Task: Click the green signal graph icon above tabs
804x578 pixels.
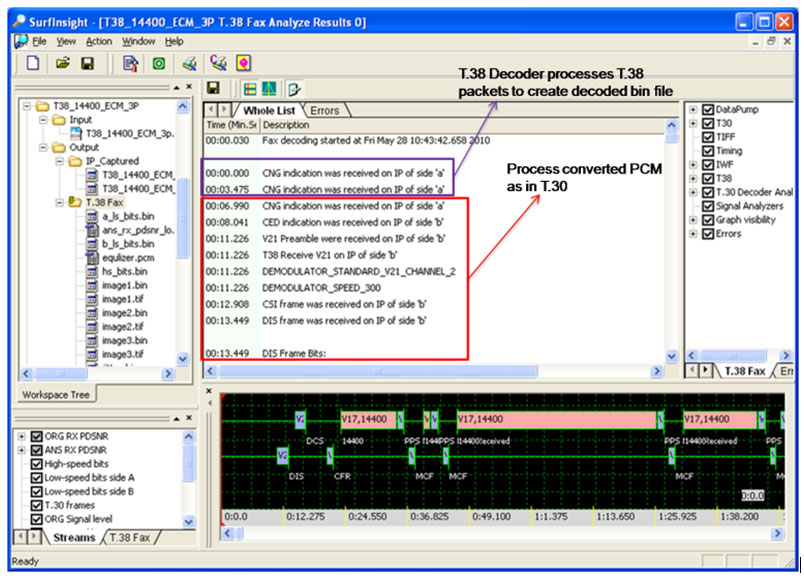Action: coord(271,89)
